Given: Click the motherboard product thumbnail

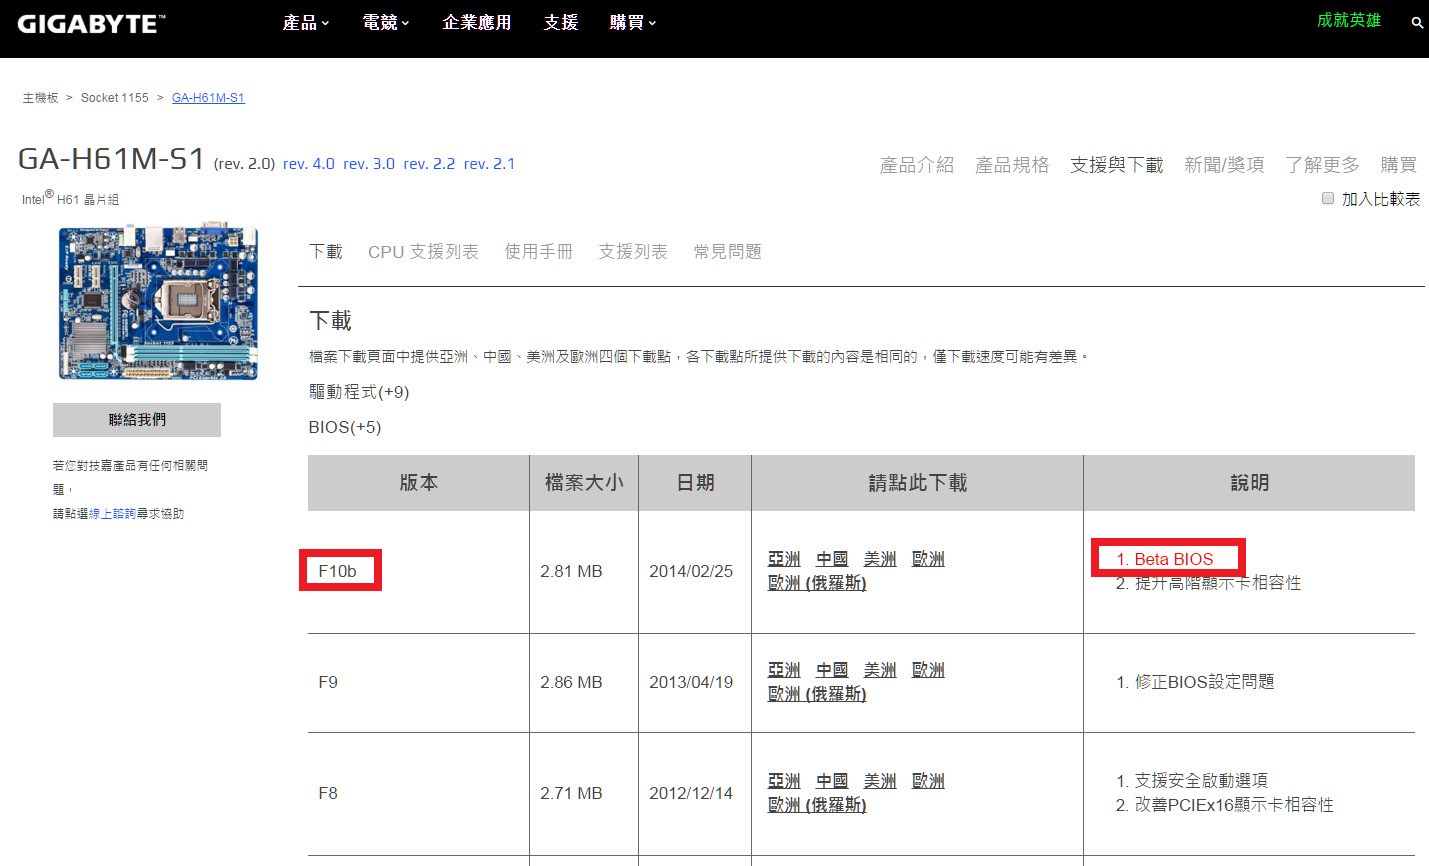Looking at the screenshot, I should 158,302.
